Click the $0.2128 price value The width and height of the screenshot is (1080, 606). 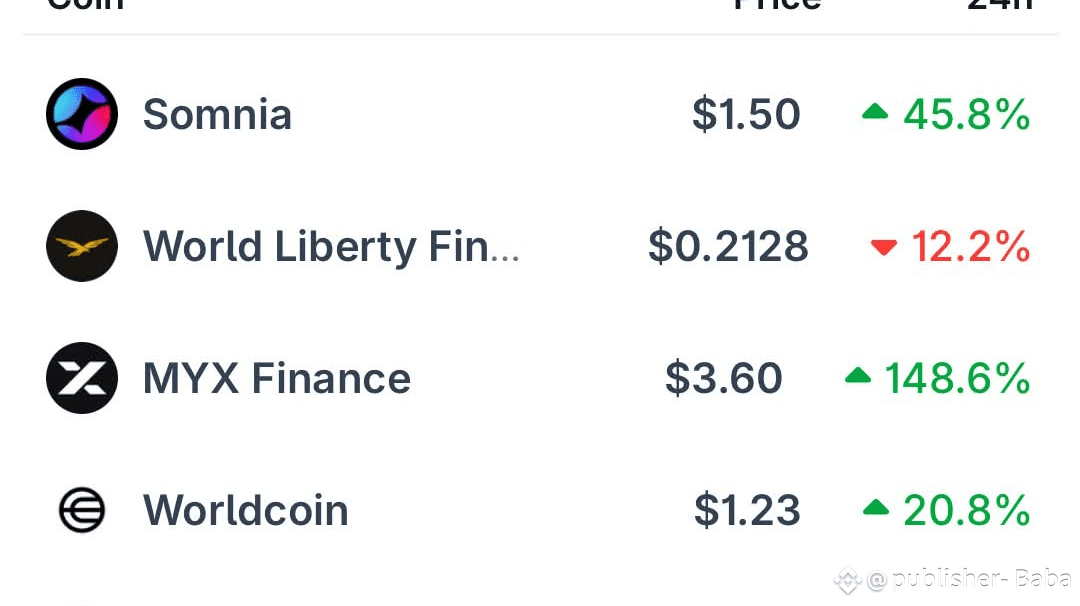(x=728, y=247)
